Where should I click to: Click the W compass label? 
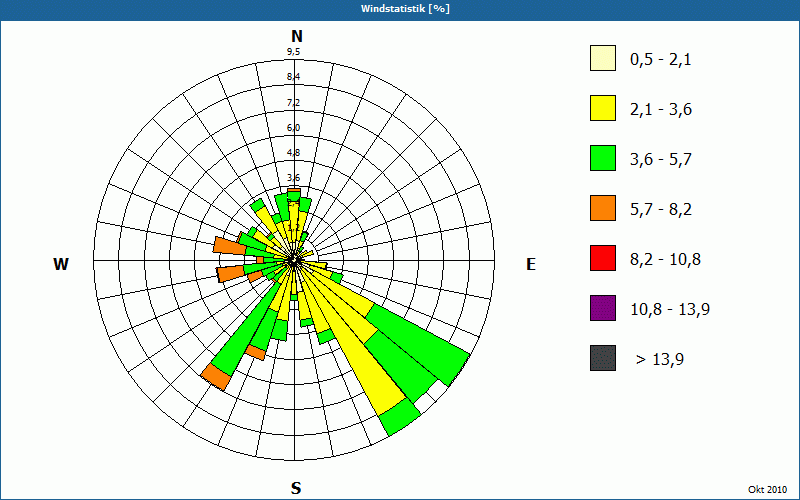pyautogui.click(x=61, y=264)
